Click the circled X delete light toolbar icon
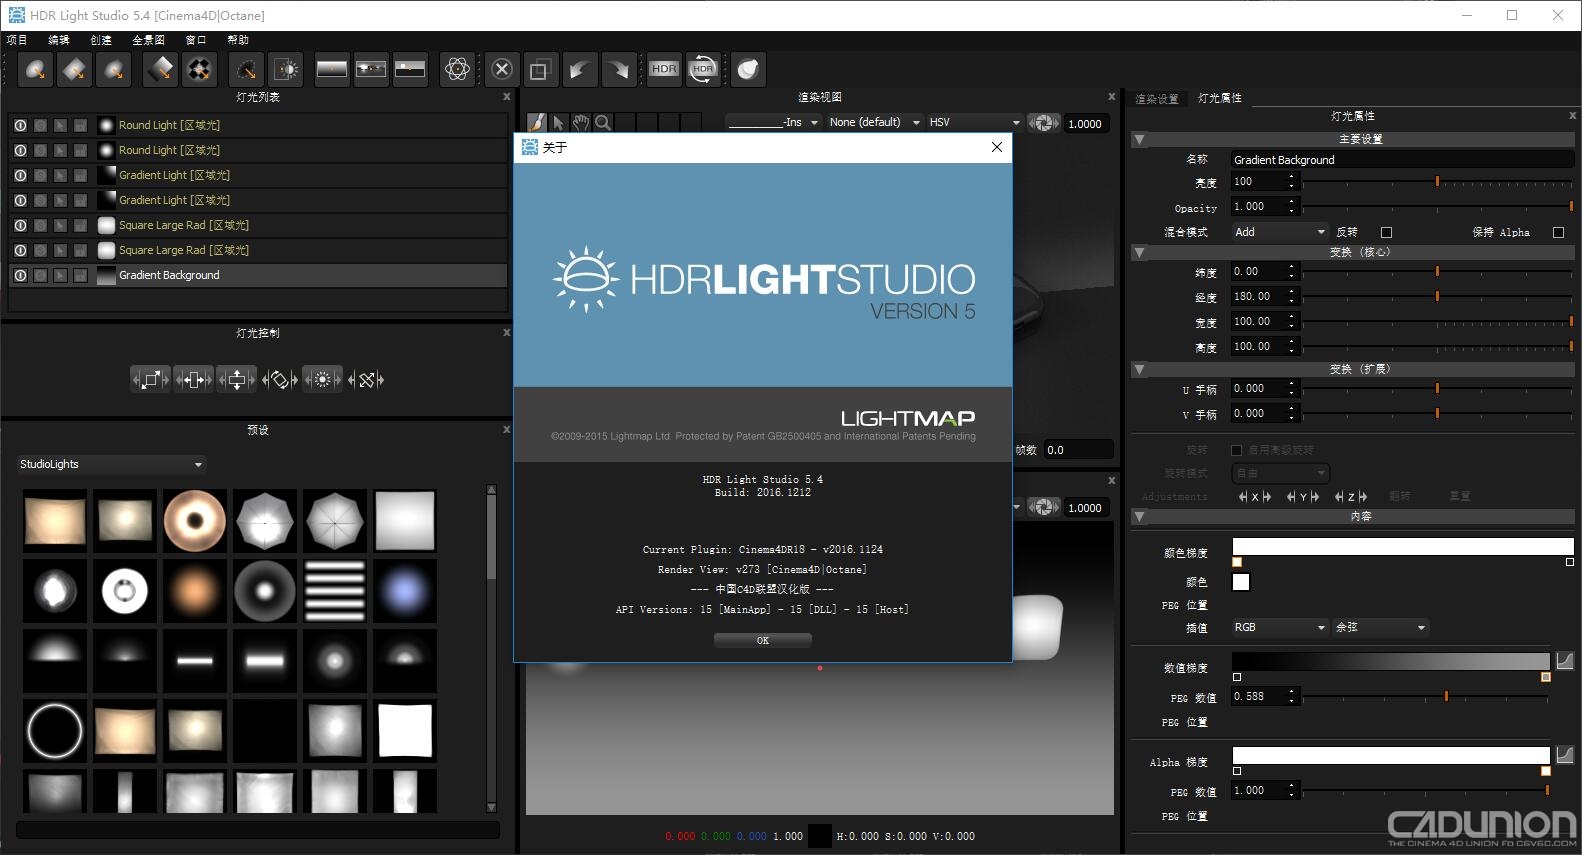 (x=502, y=69)
